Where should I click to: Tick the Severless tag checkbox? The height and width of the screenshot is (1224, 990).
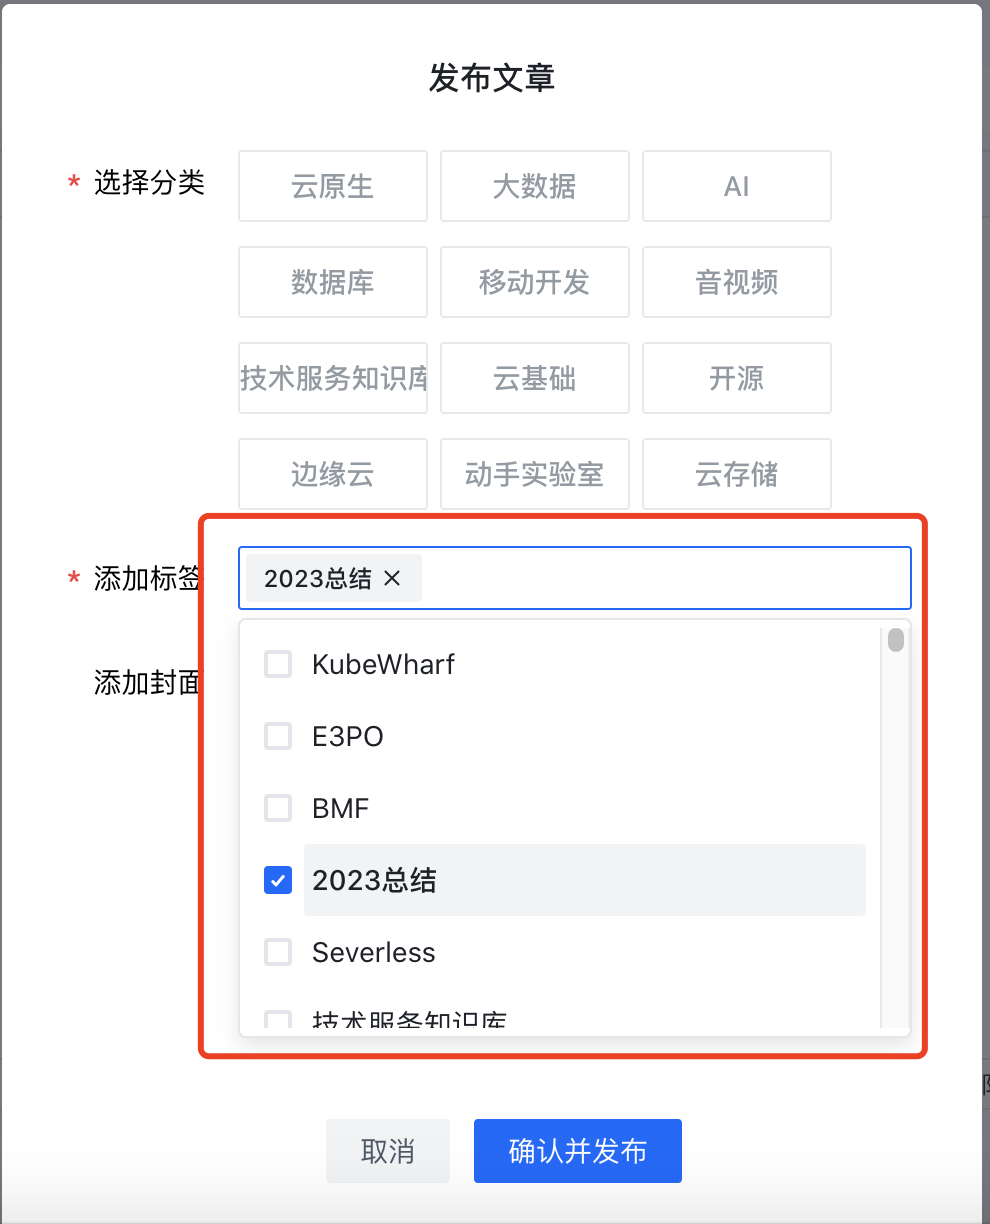pyautogui.click(x=278, y=952)
